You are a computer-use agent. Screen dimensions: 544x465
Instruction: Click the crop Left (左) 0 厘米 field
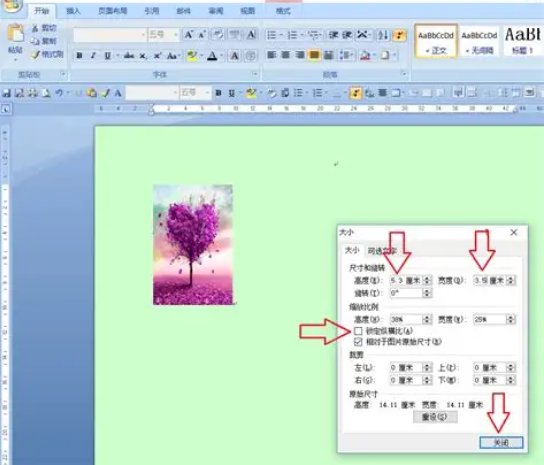click(x=407, y=367)
